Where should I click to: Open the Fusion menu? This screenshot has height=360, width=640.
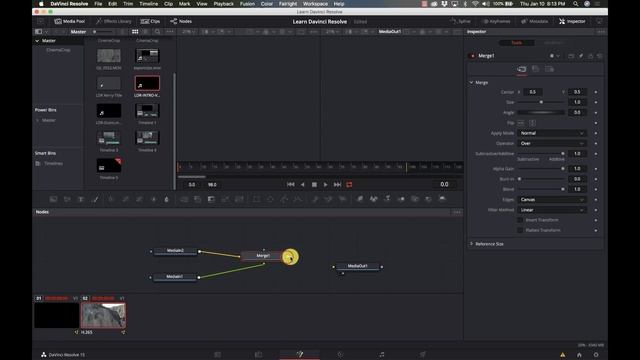[247, 4]
